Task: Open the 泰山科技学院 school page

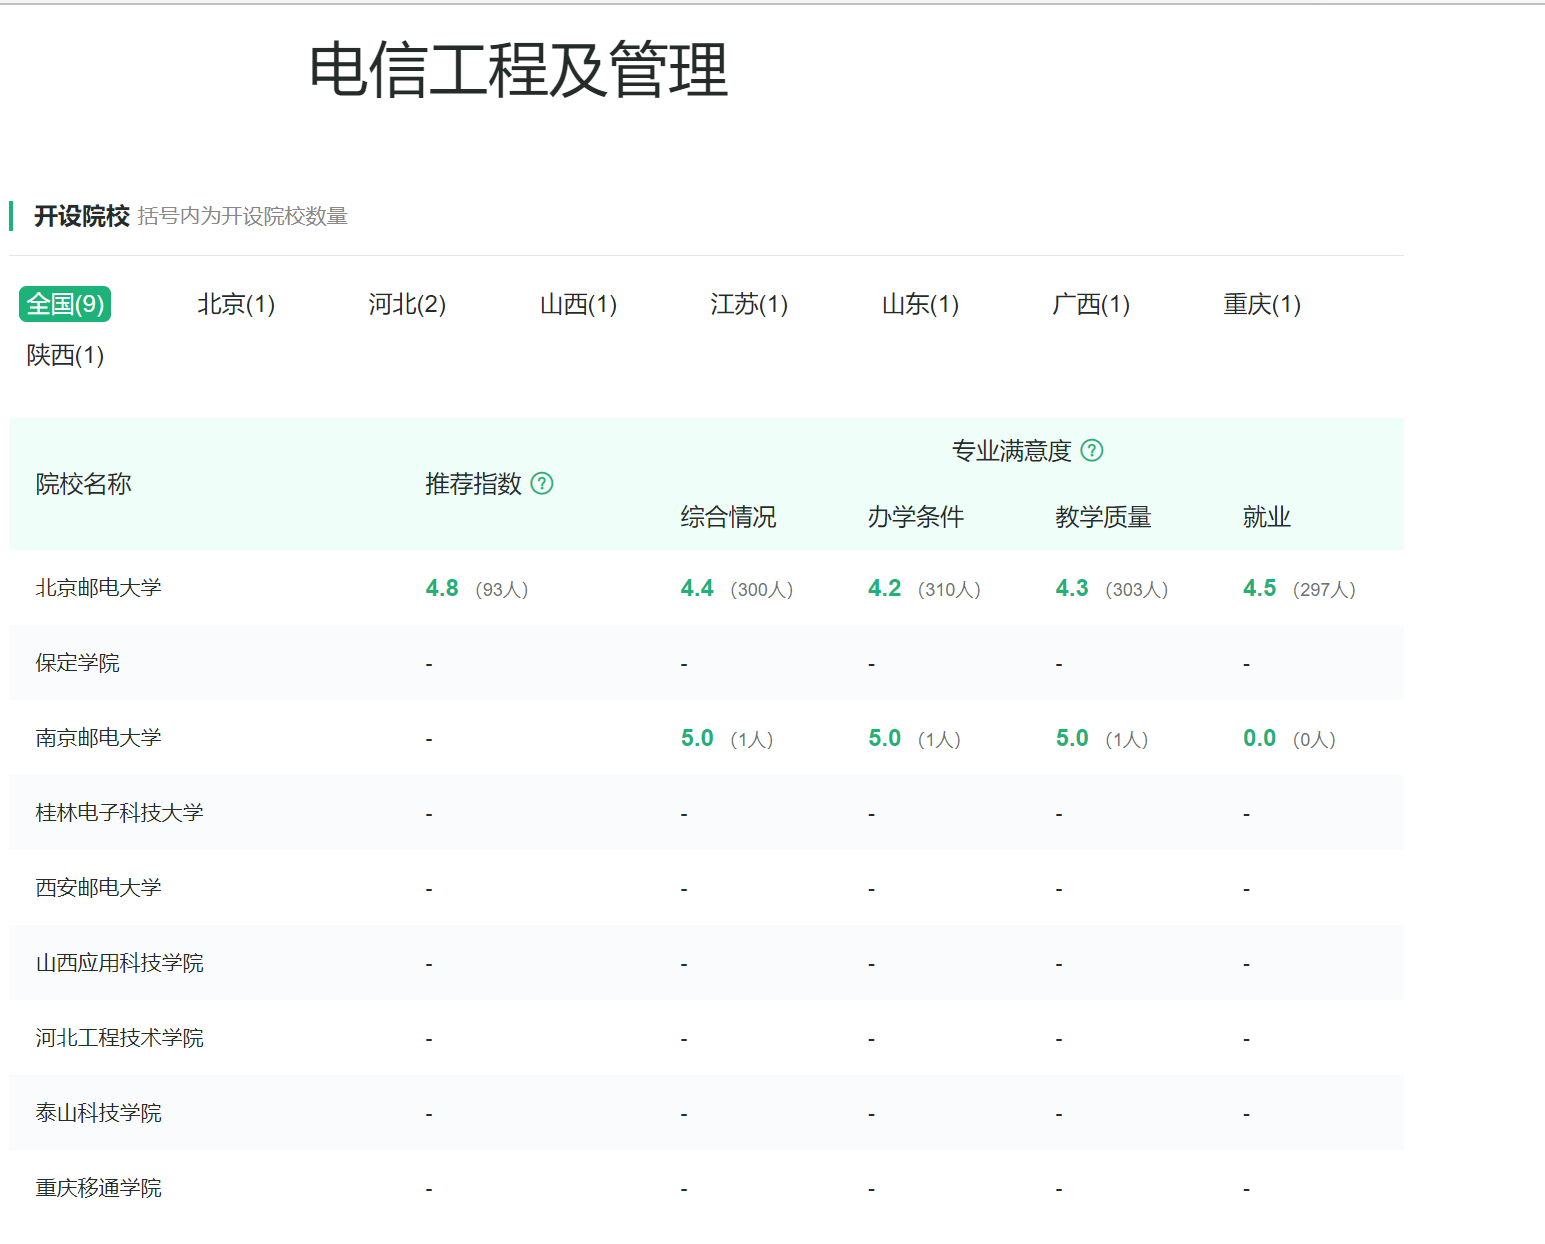Action: pyautogui.click(x=97, y=1112)
